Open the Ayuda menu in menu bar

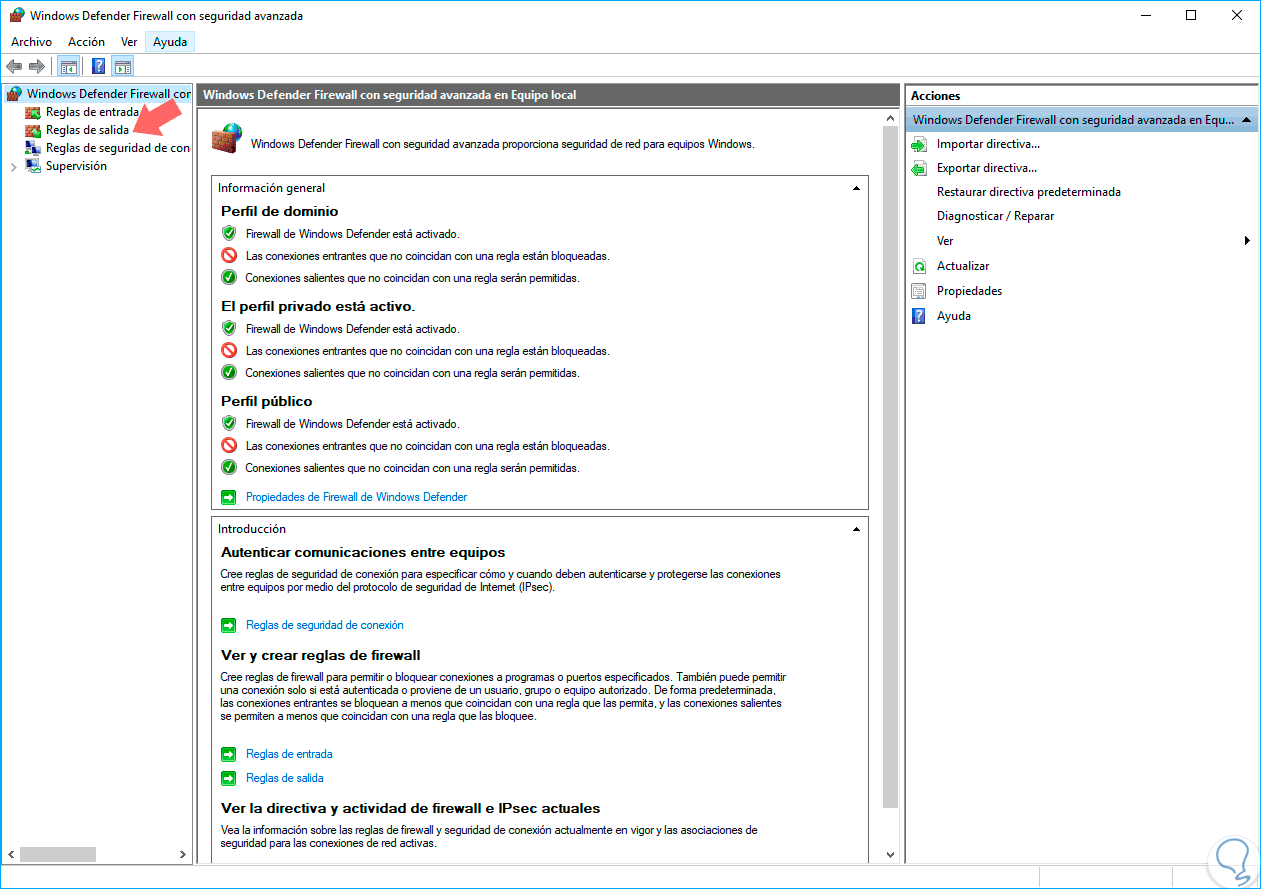click(x=170, y=42)
